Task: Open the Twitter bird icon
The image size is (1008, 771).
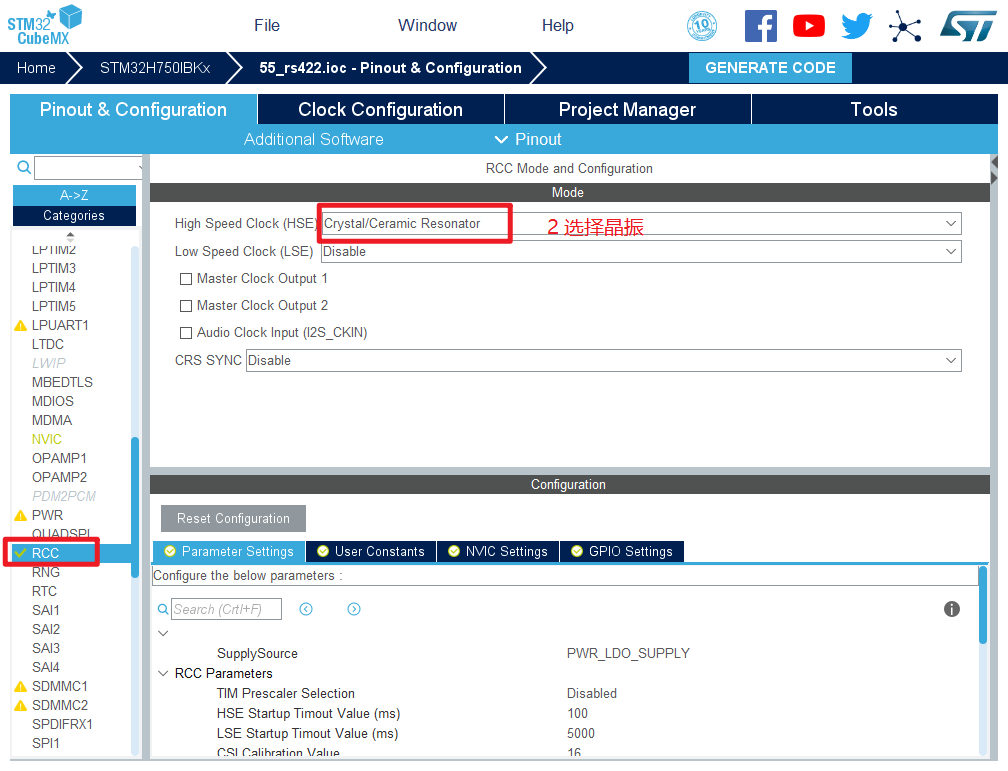Action: (856, 26)
